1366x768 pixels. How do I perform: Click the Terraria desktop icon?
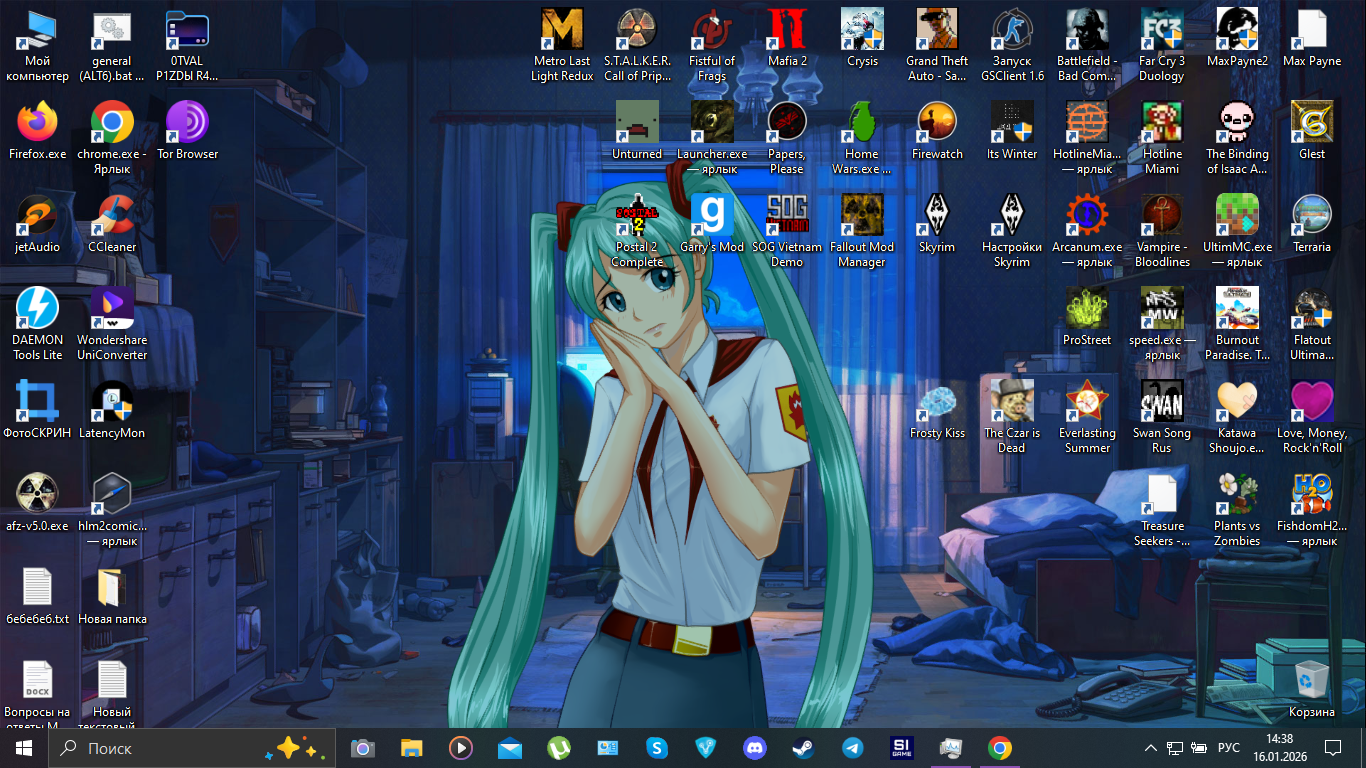pos(1312,225)
